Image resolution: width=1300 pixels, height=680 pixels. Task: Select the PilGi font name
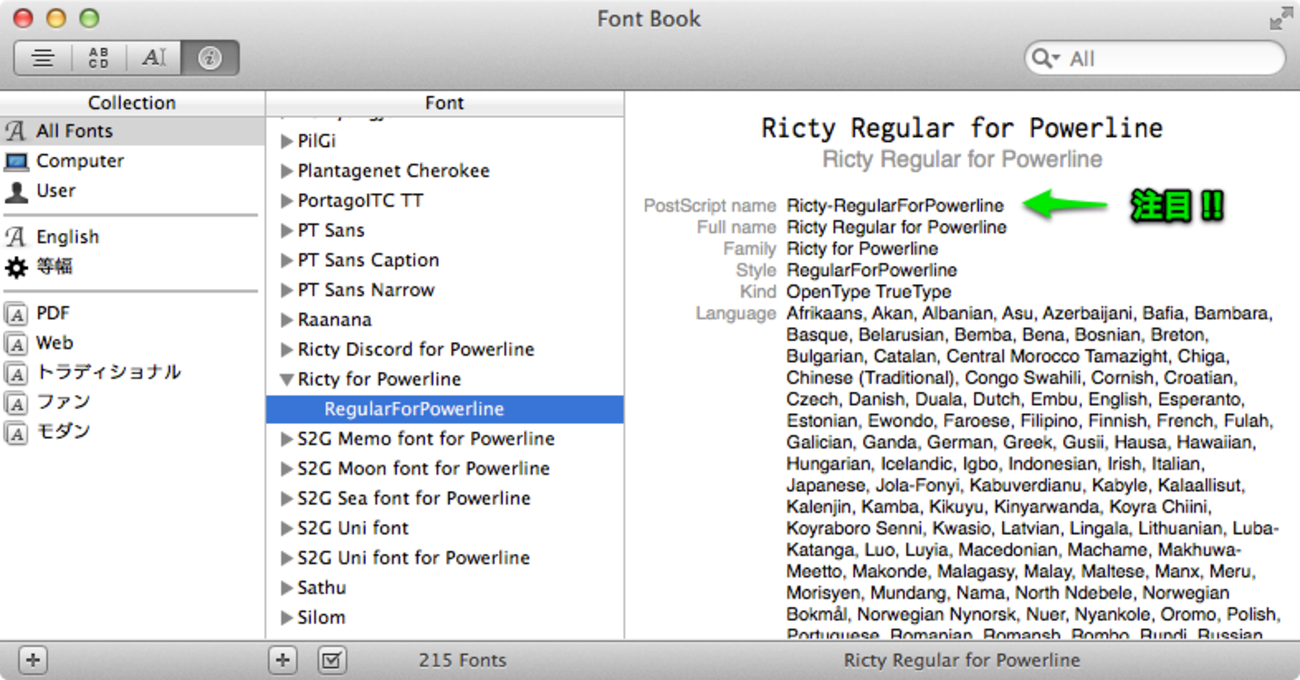click(316, 142)
